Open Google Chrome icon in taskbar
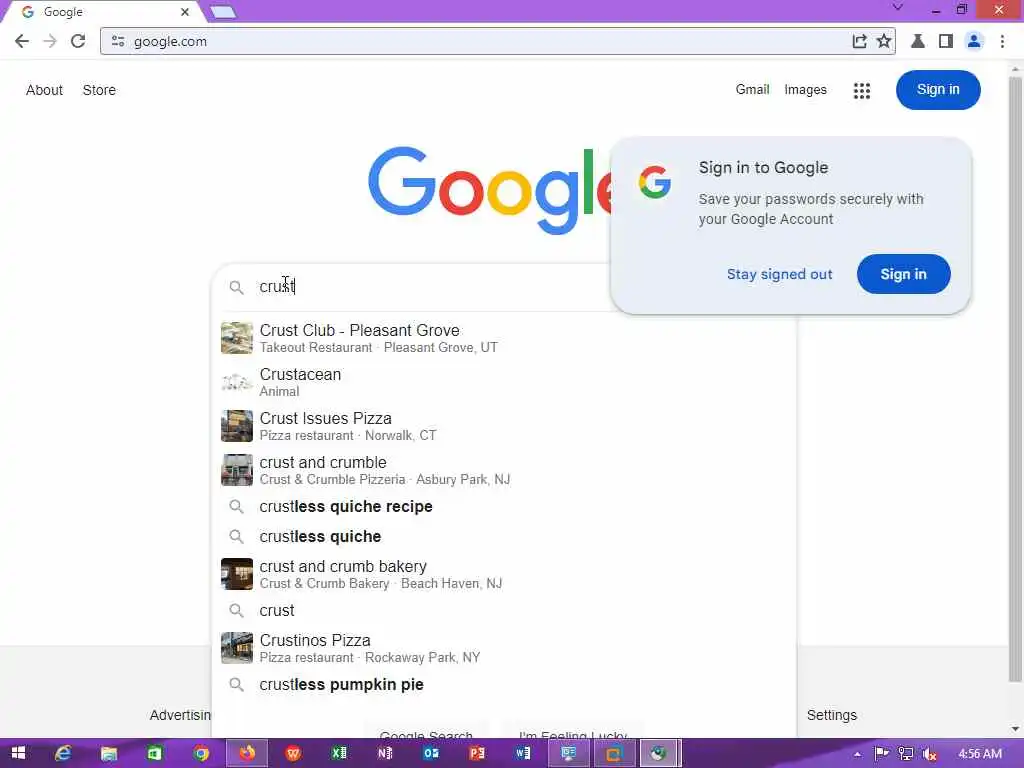The width and height of the screenshot is (1024, 768). tap(201, 753)
